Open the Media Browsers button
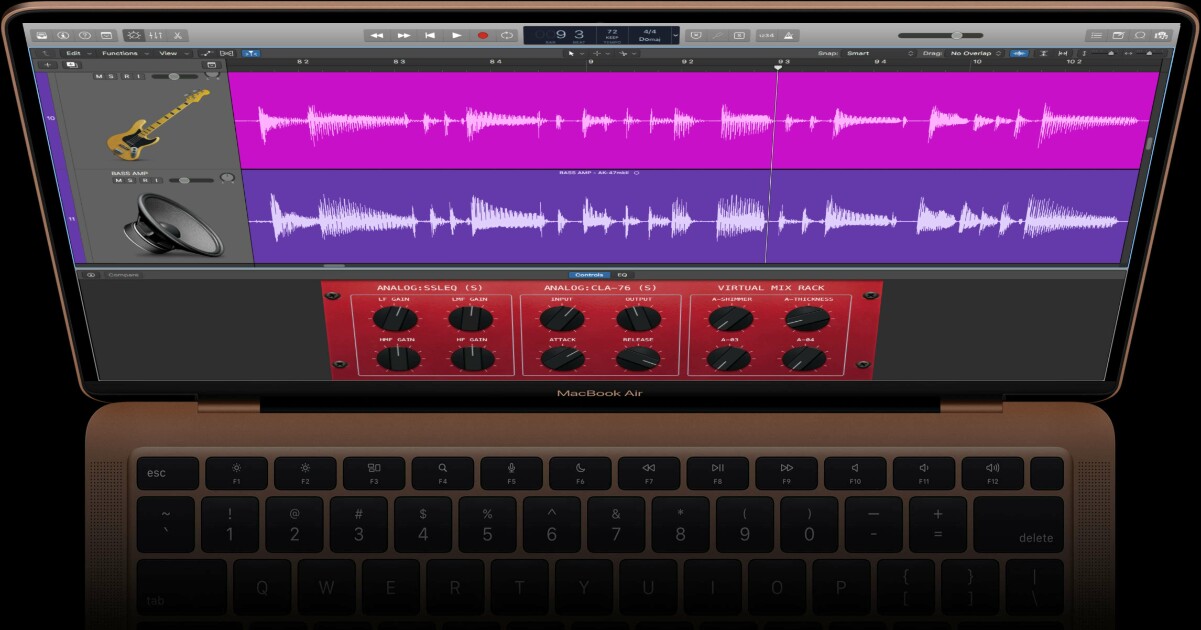1201x630 pixels. pos(1161,35)
